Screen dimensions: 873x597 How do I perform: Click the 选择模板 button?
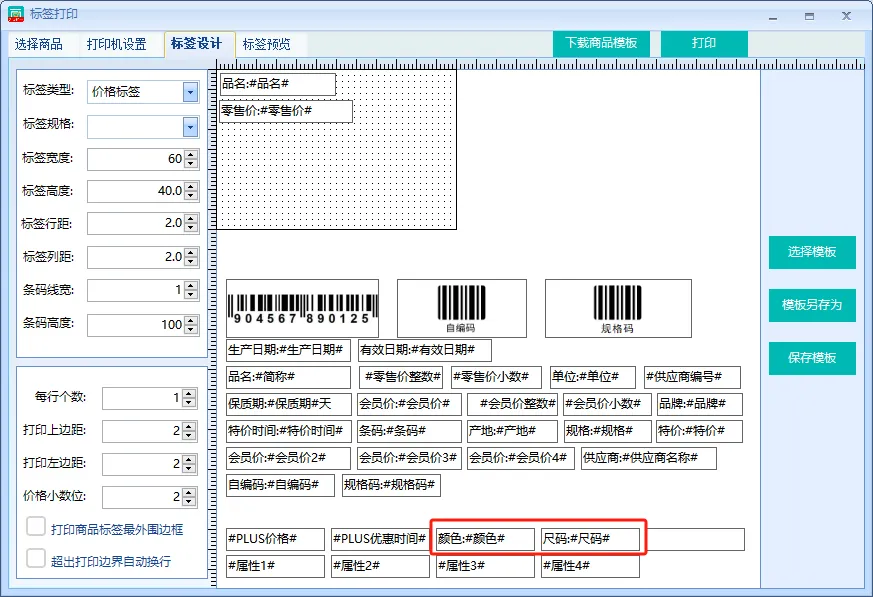pos(811,252)
